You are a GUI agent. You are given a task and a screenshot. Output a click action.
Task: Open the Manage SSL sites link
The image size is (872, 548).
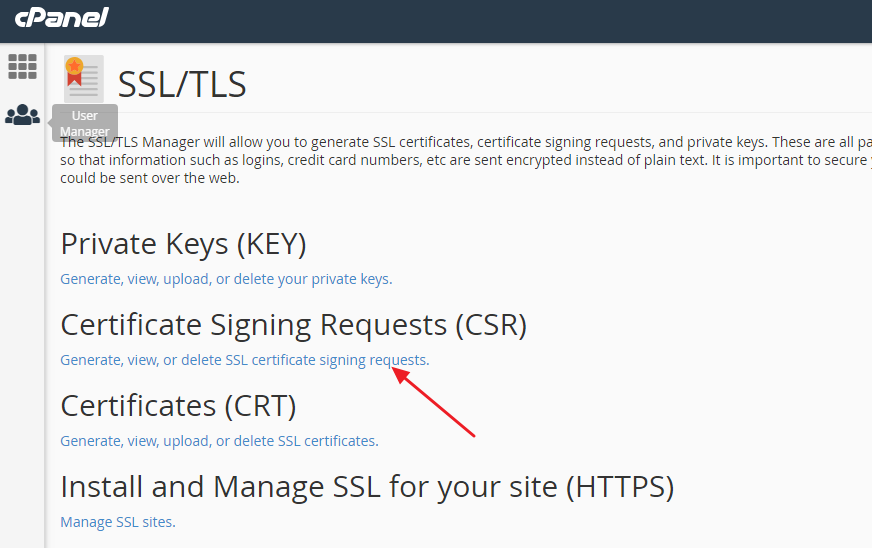(x=117, y=522)
